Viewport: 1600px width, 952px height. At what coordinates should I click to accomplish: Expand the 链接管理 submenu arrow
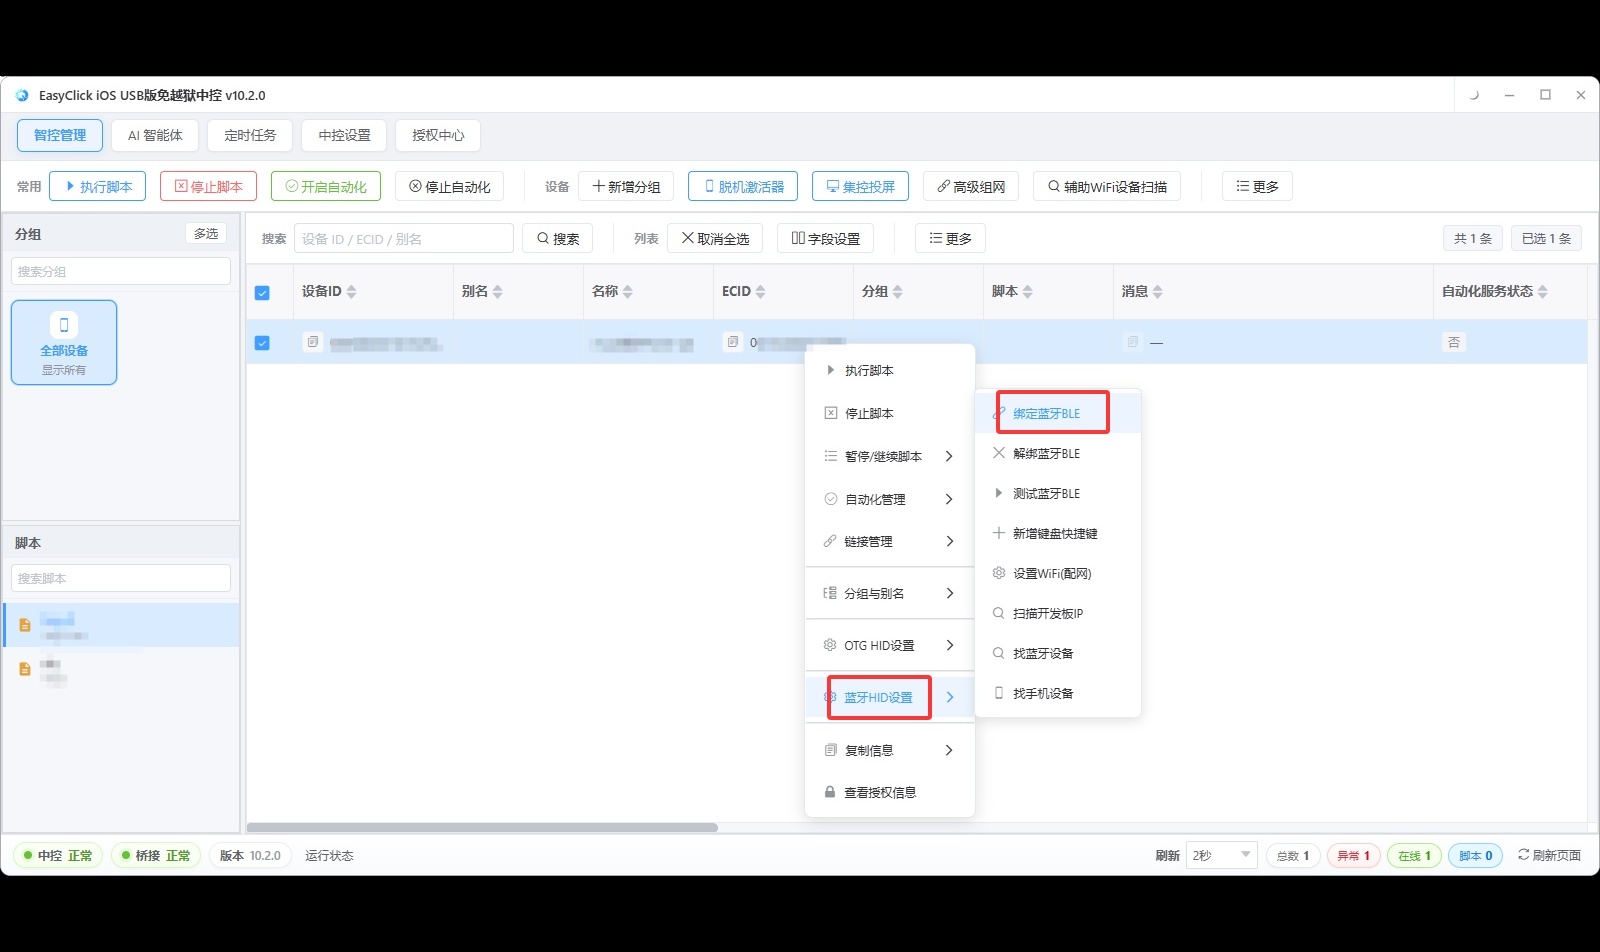(x=949, y=541)
